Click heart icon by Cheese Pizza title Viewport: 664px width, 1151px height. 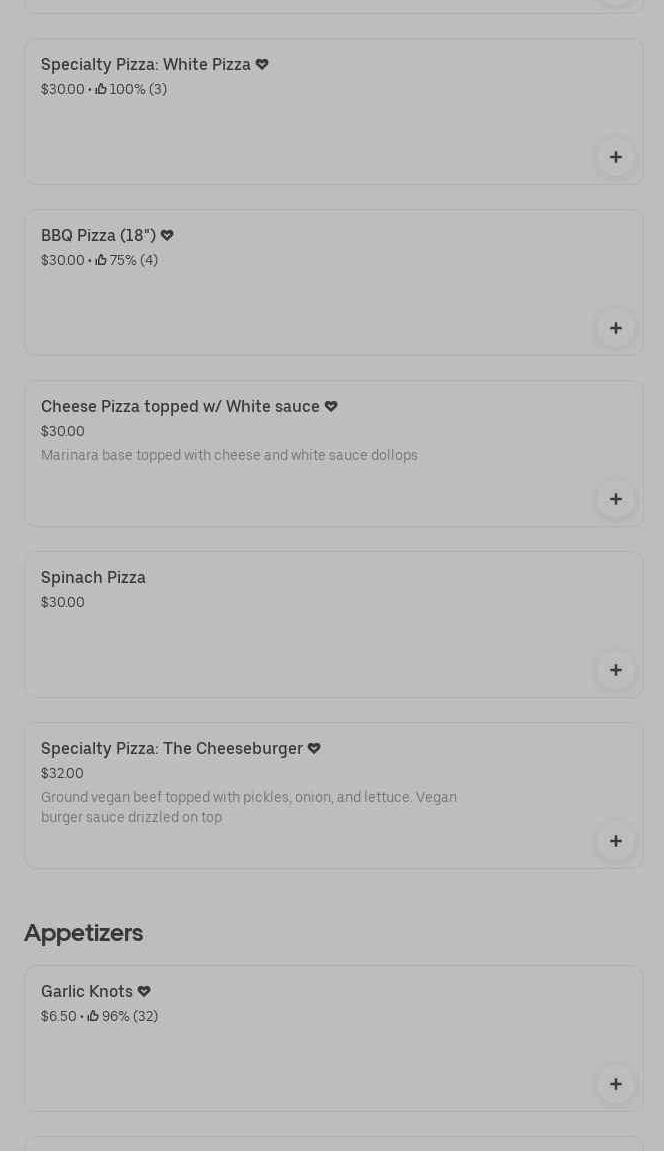pos(331,407)
